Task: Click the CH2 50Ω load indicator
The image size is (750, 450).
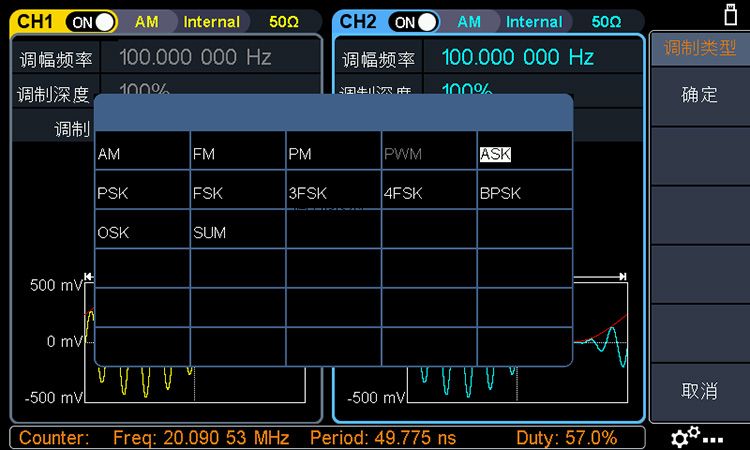Action: coord(605,21)
